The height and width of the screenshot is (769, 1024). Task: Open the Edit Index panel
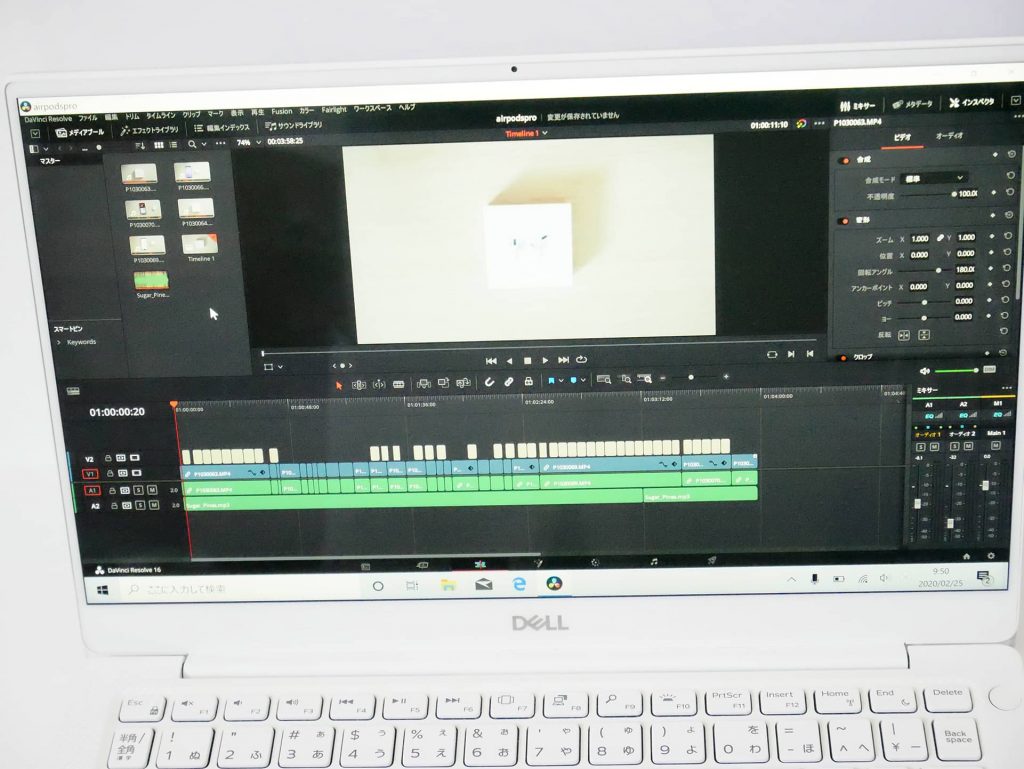click(x=222, y=128)
